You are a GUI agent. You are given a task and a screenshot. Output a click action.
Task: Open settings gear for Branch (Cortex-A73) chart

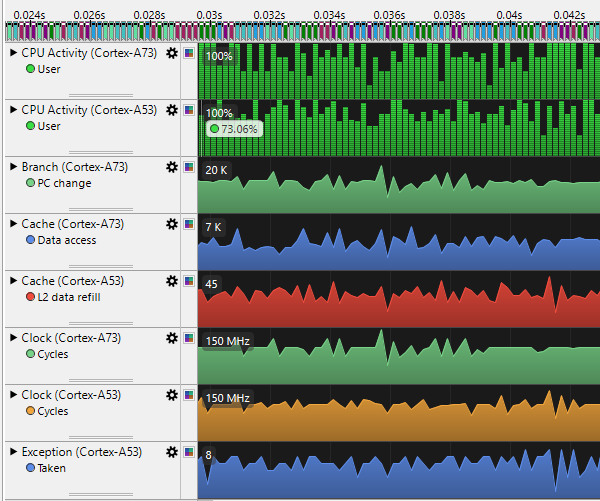[172, 167]
